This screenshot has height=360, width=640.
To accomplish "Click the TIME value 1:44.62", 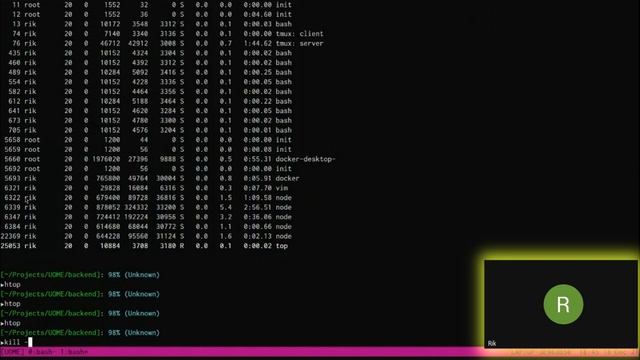I will (257, 43).
